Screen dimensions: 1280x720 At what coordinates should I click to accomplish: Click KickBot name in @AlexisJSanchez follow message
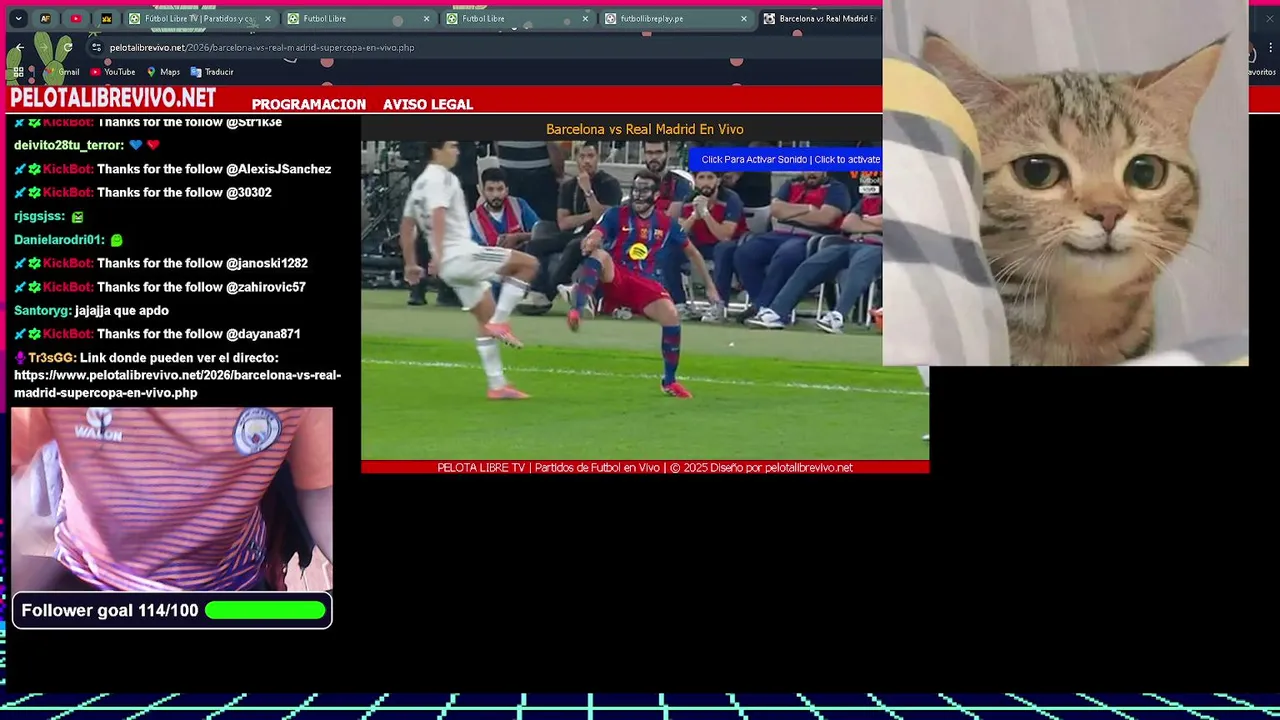(x=68, y=169)
